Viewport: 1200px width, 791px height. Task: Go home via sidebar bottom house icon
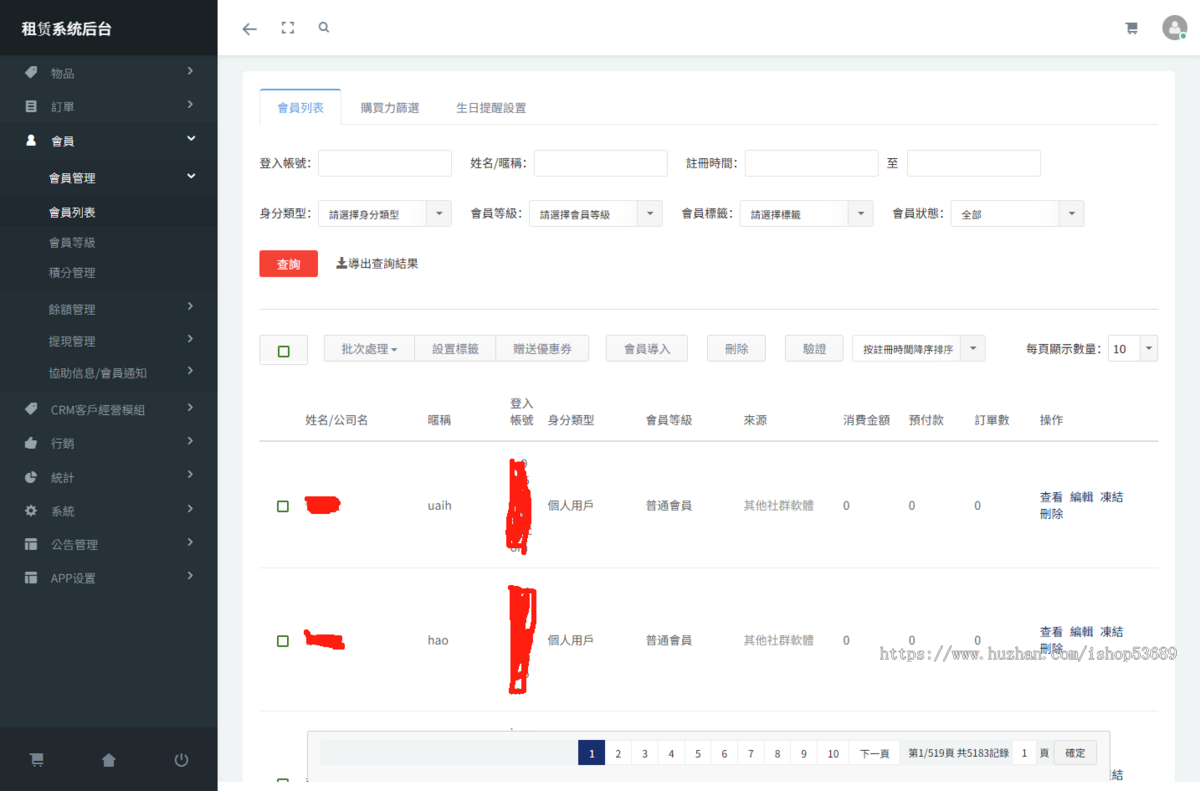tap(109, 760)
